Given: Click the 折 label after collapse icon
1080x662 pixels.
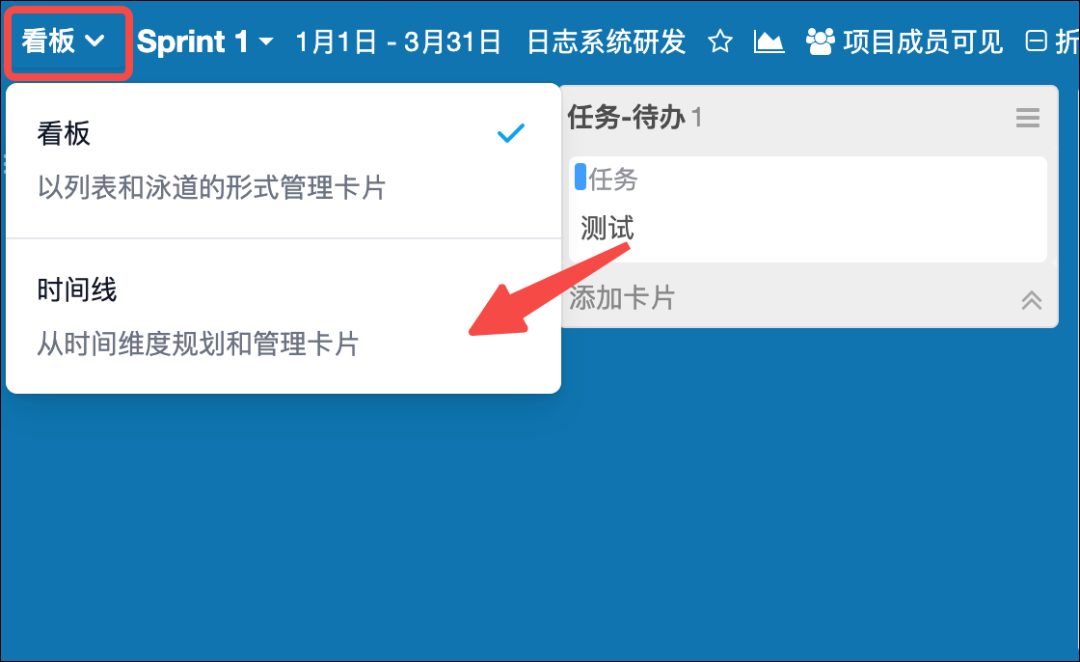Looking at the screenshot, I should [x=1067, y=42].
